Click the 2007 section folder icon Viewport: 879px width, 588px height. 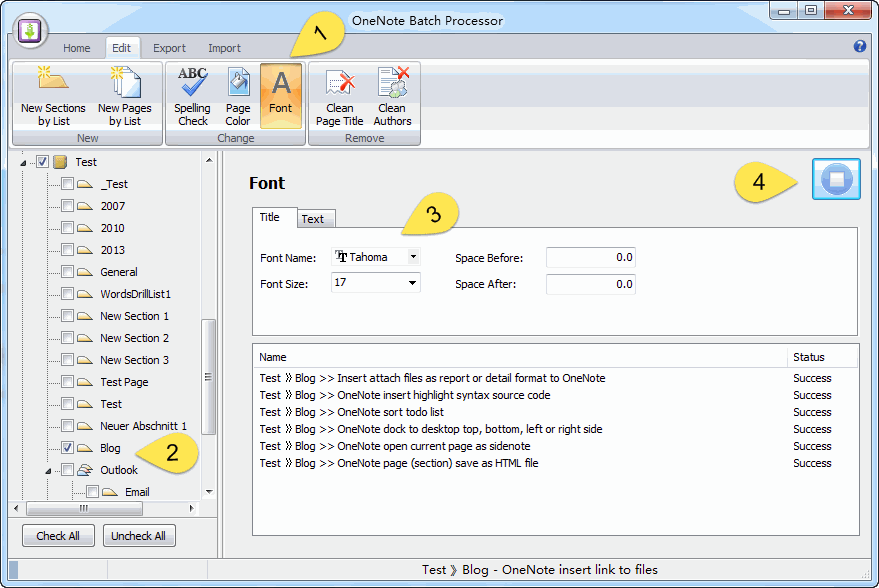click(x=85, y=206)
